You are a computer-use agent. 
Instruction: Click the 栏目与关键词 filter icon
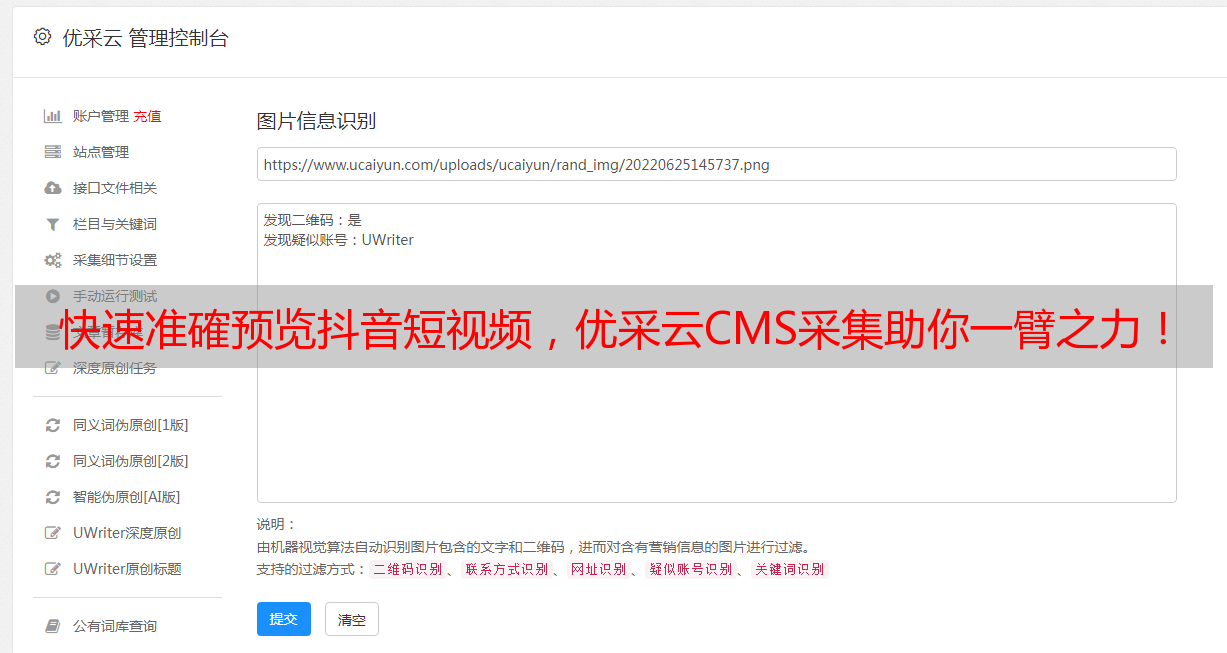pos(53,224)
